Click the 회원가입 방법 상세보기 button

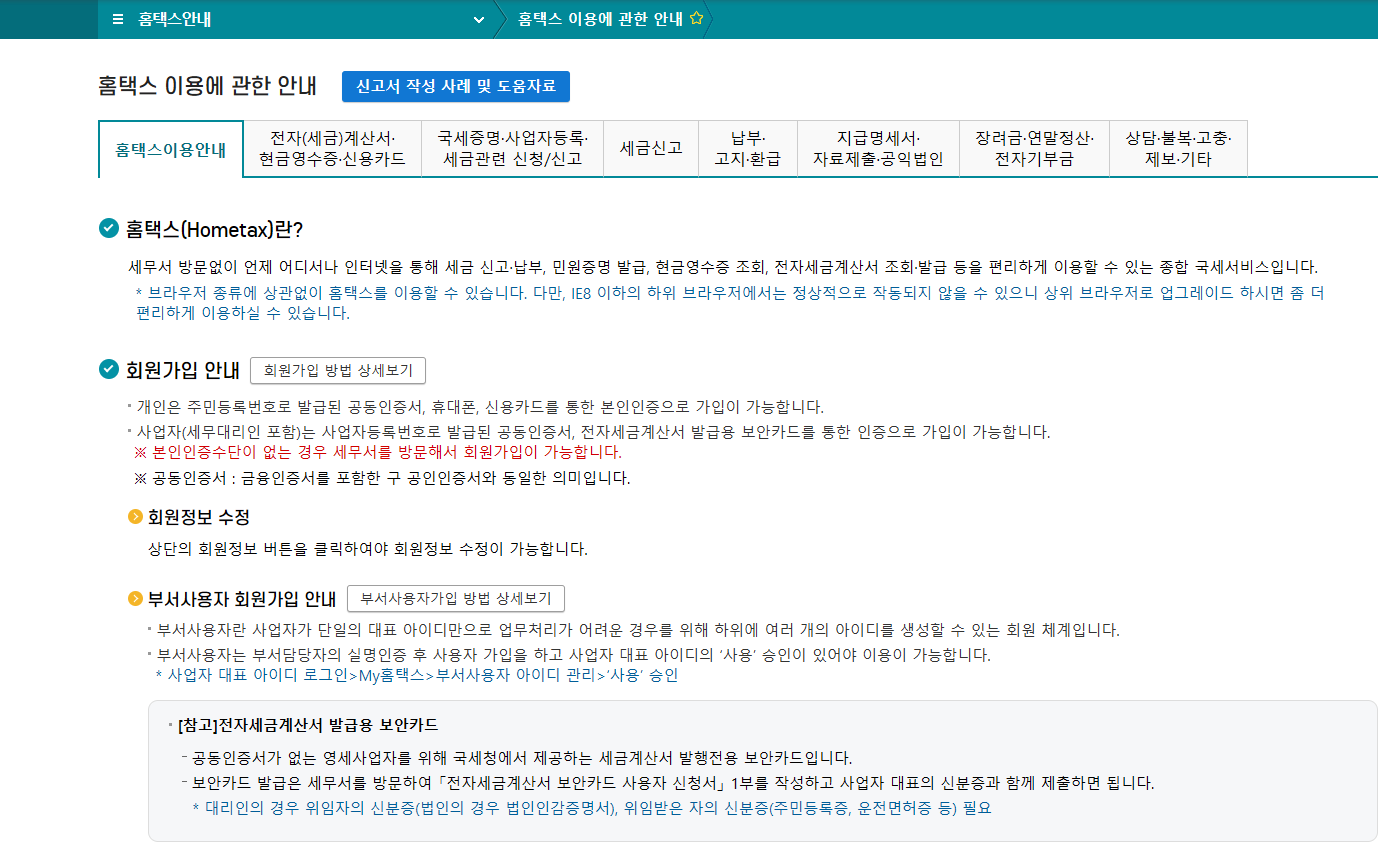coord(338,370)
